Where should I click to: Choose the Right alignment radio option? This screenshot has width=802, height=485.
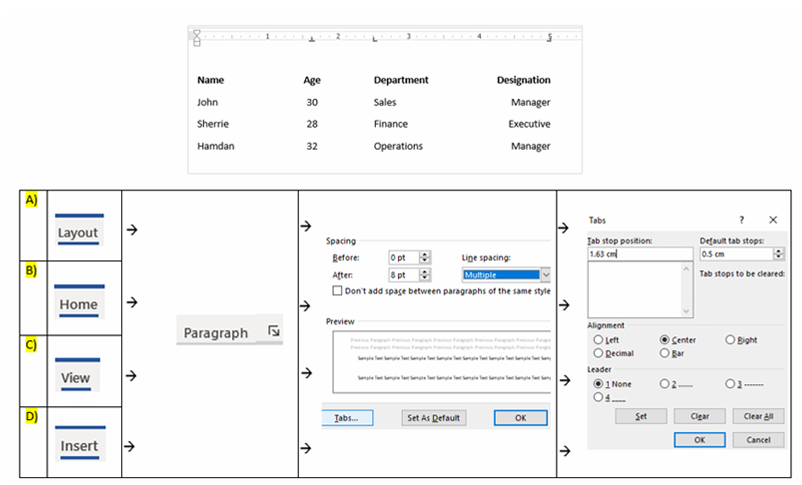coord(729,340)
